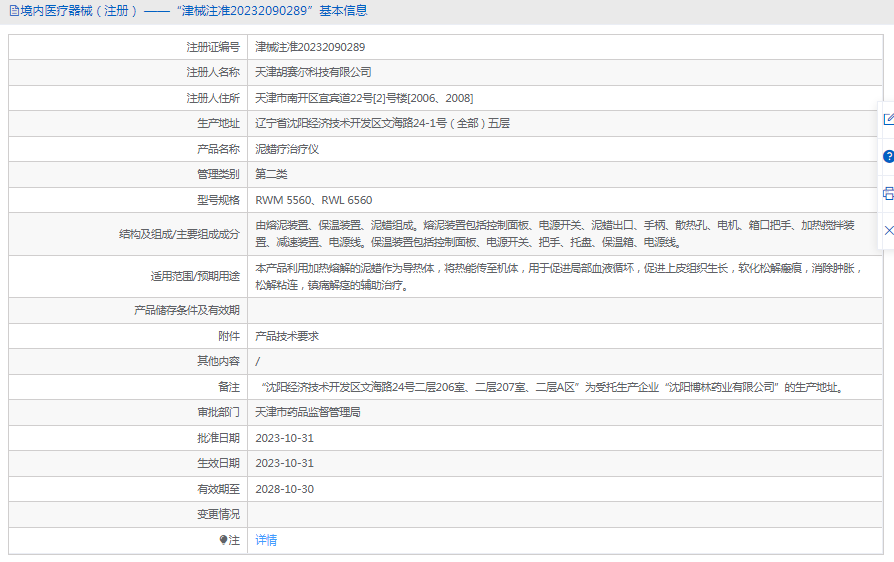Click the 有效期至 label
This screenshot has height=562, width=894.
coord(218,489)
